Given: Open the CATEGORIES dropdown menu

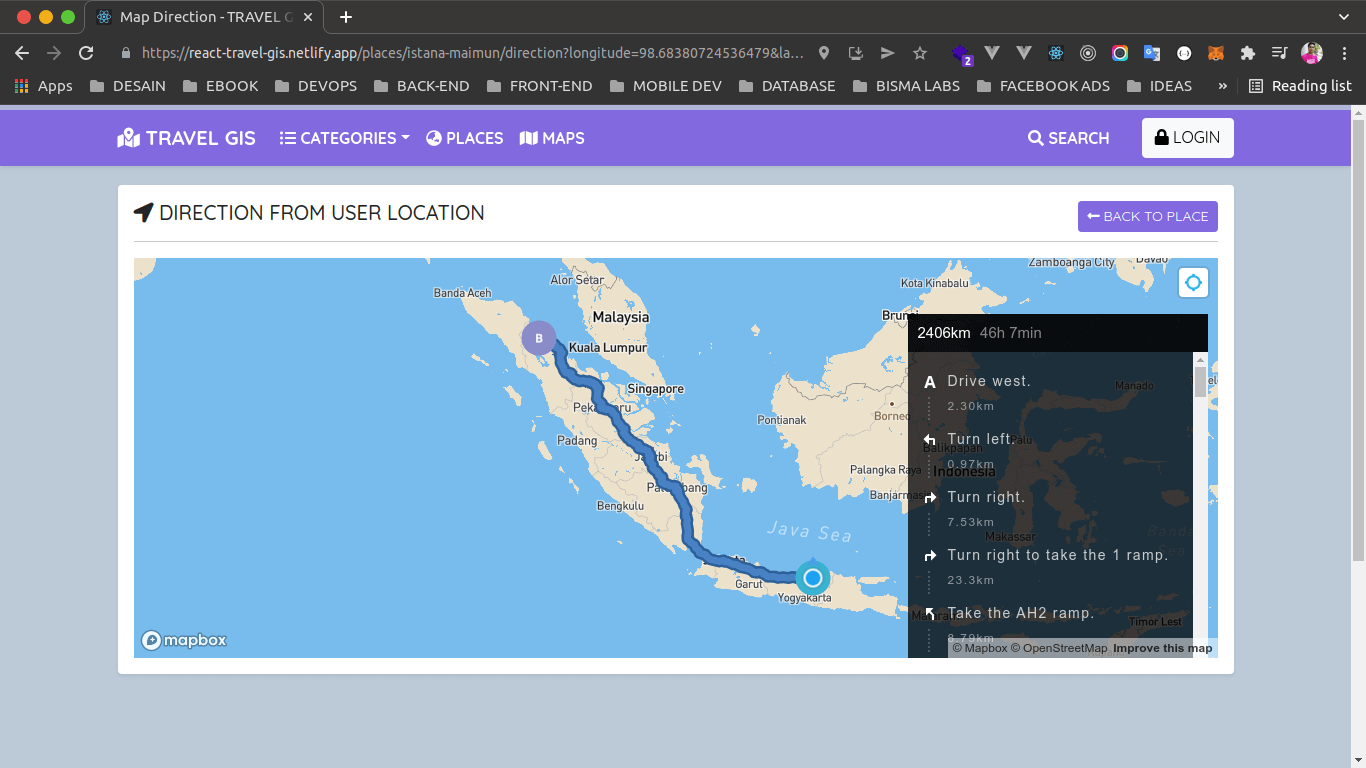Looking at the screenshot, I should (x=344, y=138).
